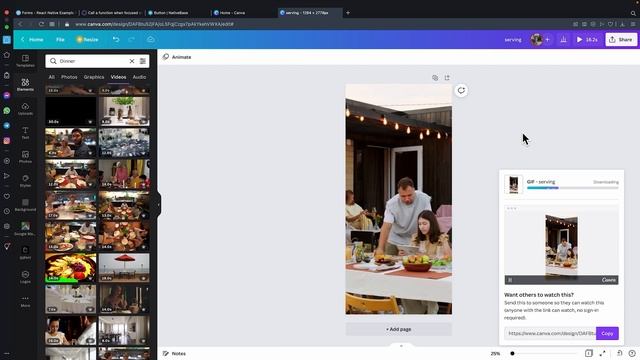Collapse the side panel with arrow handle
The image size is (640, 360).
pos(159,204)
